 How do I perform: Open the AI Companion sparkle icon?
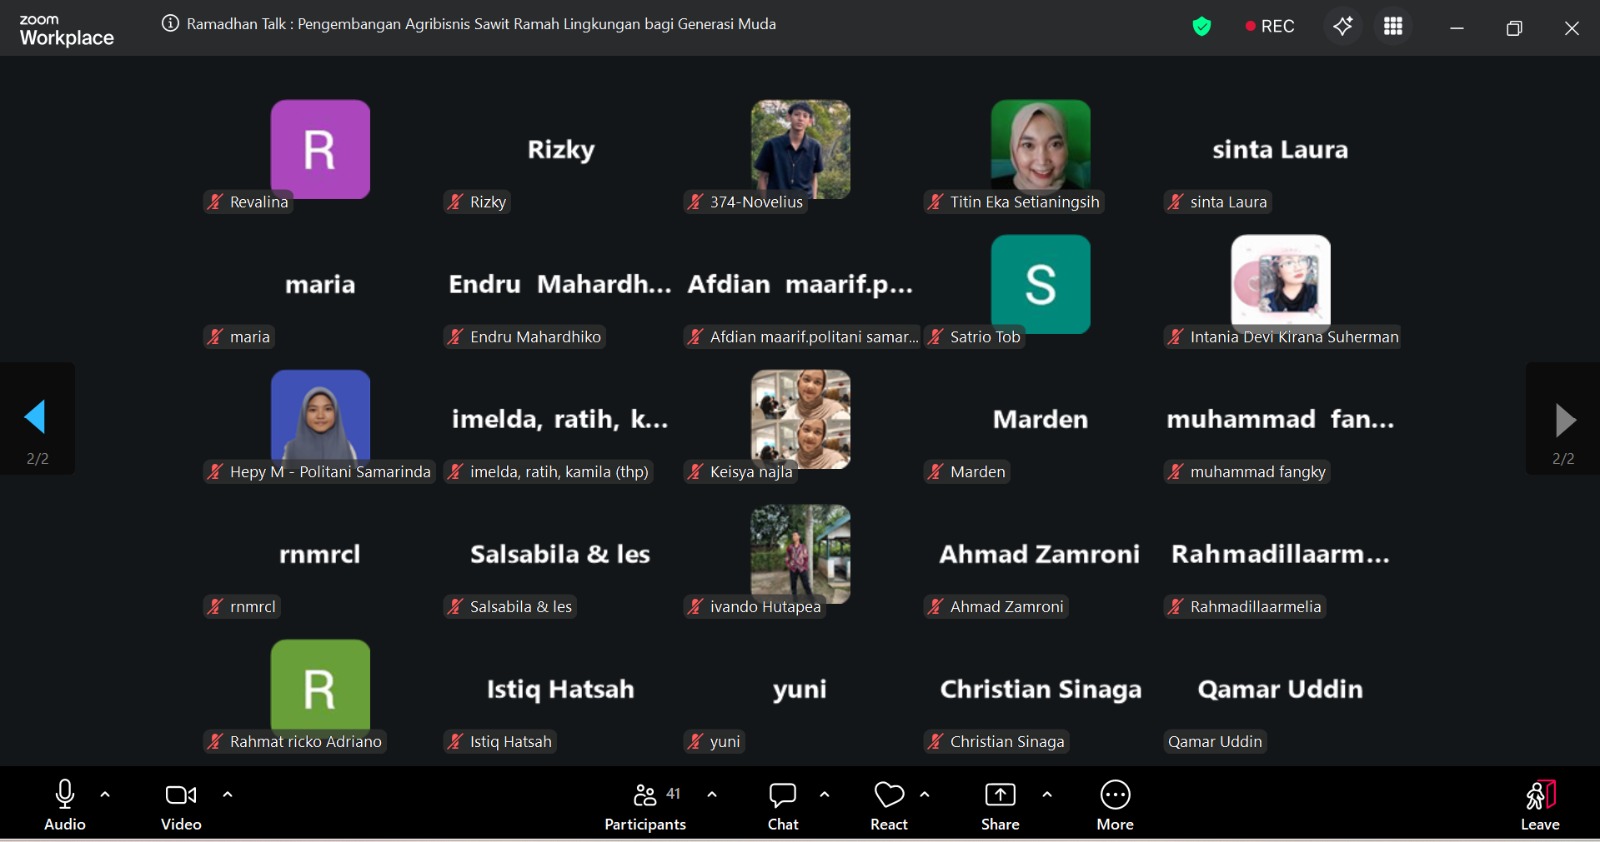[x=1343, y=26]
